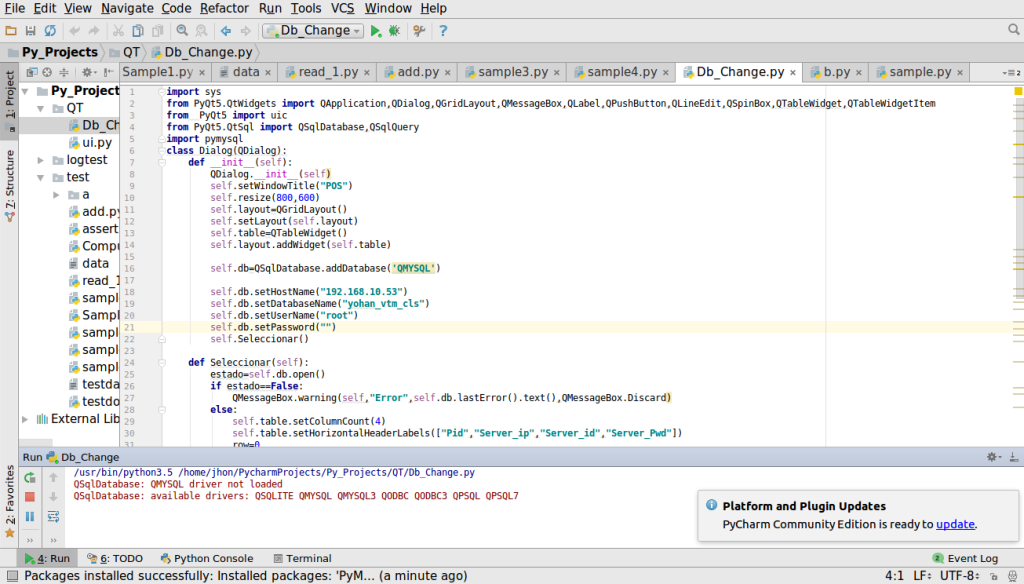
Task: Click the Copy icon in toolbar
Action: pyautogui.click(x=138, y=31)
